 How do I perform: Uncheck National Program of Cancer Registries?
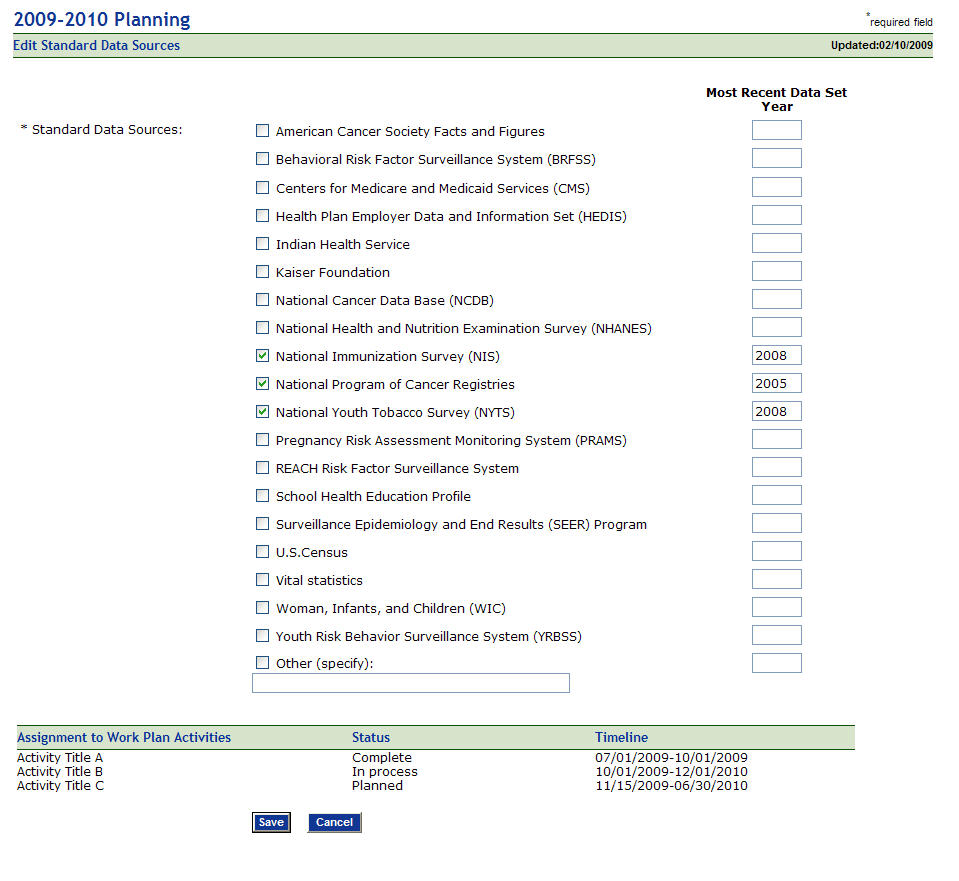coord(262,384)
